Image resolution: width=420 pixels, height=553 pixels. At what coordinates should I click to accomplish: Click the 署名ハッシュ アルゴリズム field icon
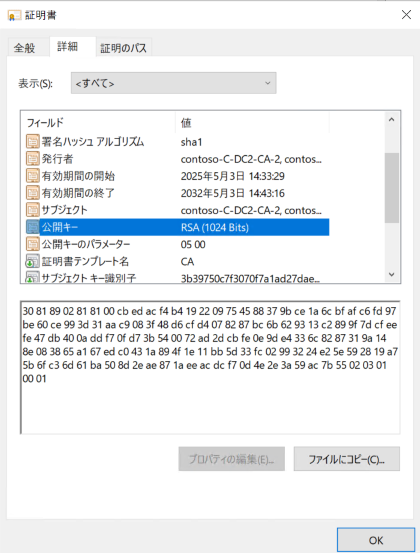[32, 142]
